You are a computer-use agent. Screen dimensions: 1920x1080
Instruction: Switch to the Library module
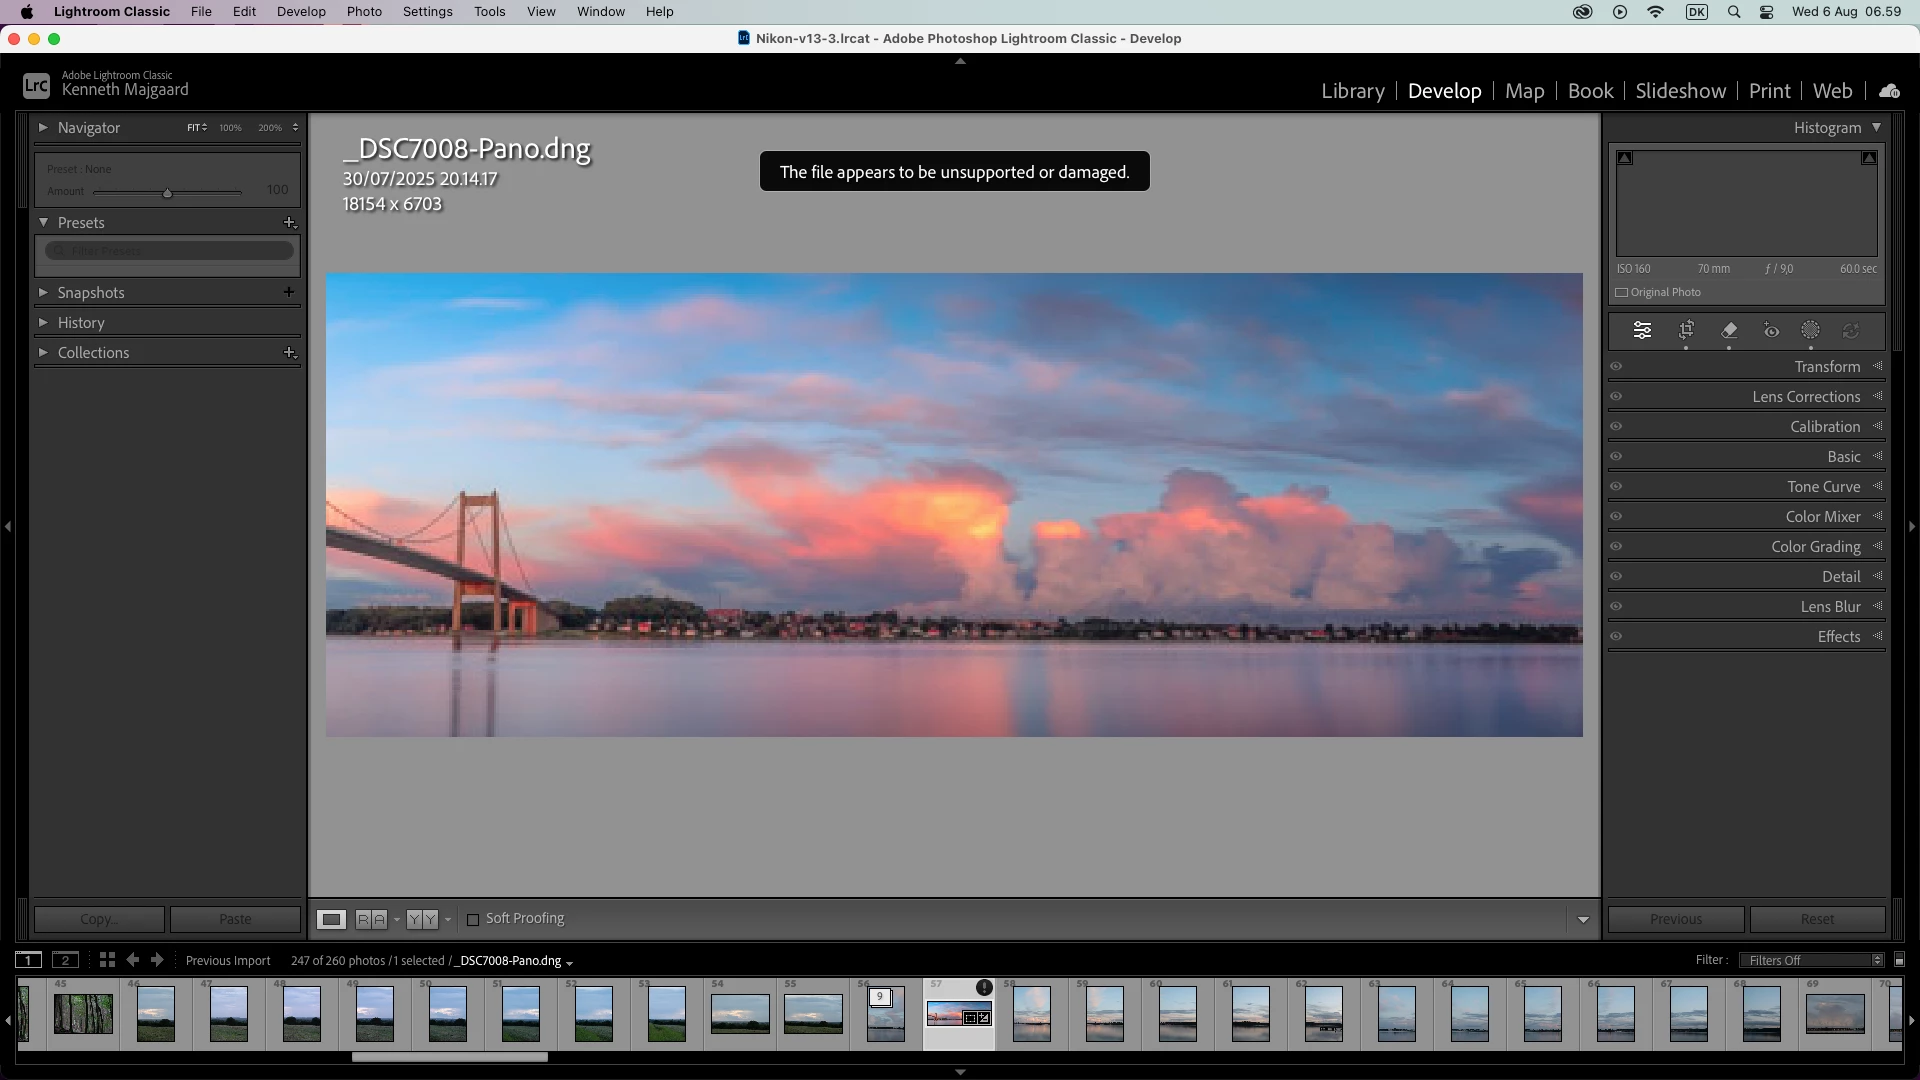click(x=1352, y=91)
